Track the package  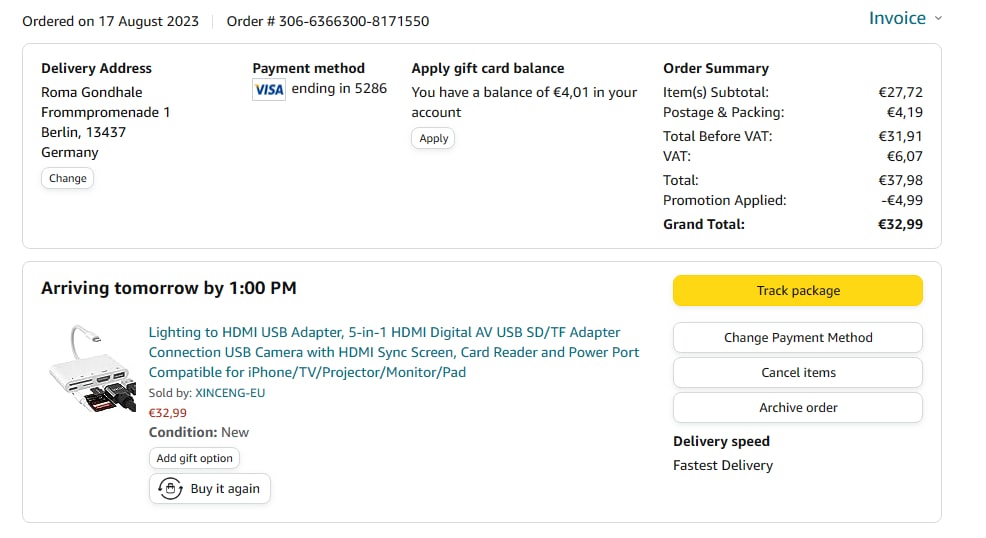pyautogui.click(x=797, y=291)
